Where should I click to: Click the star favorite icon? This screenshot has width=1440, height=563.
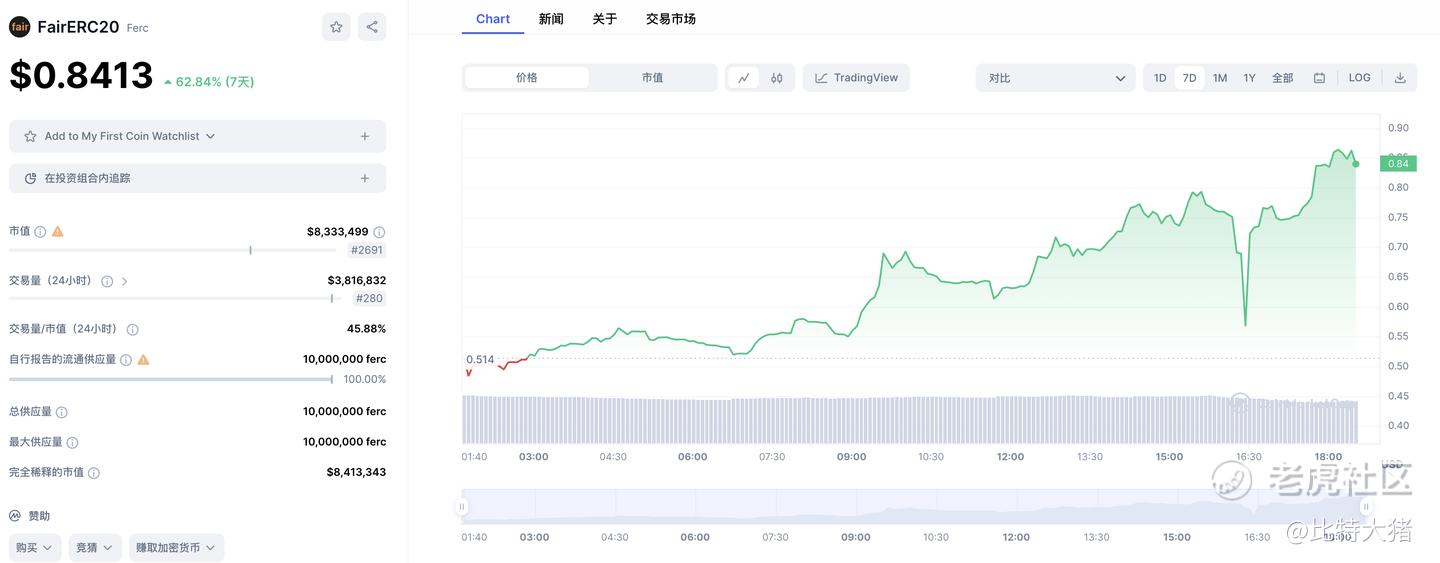pos(336,27)
